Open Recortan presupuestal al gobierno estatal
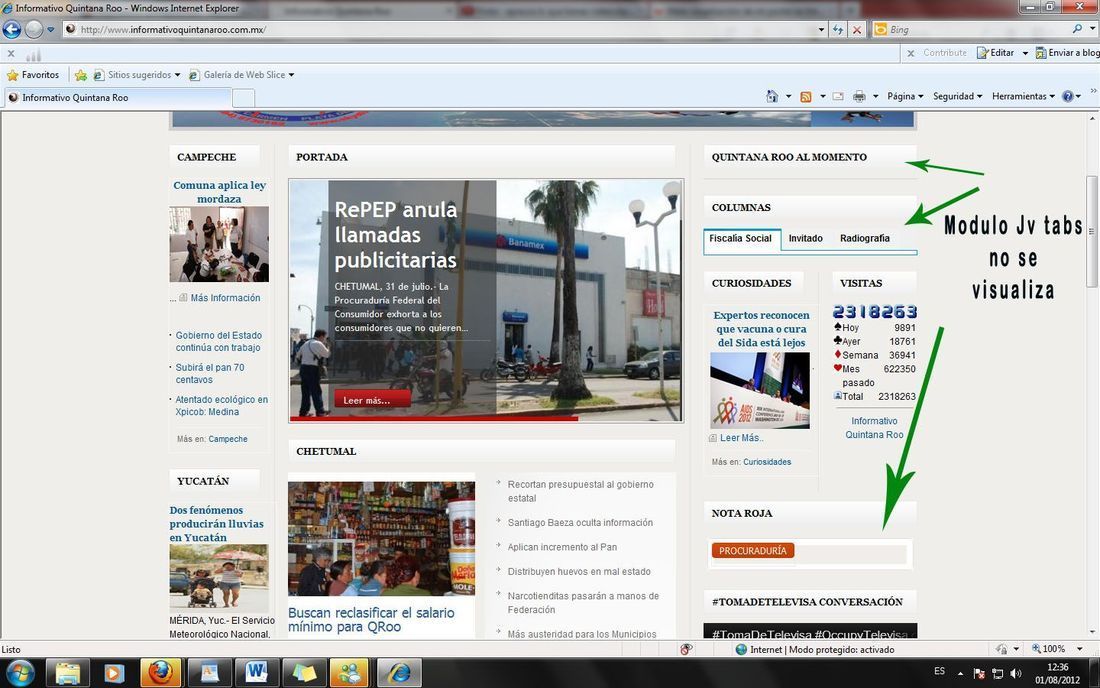Viewport: 1100px width, 688px height. 580,491
